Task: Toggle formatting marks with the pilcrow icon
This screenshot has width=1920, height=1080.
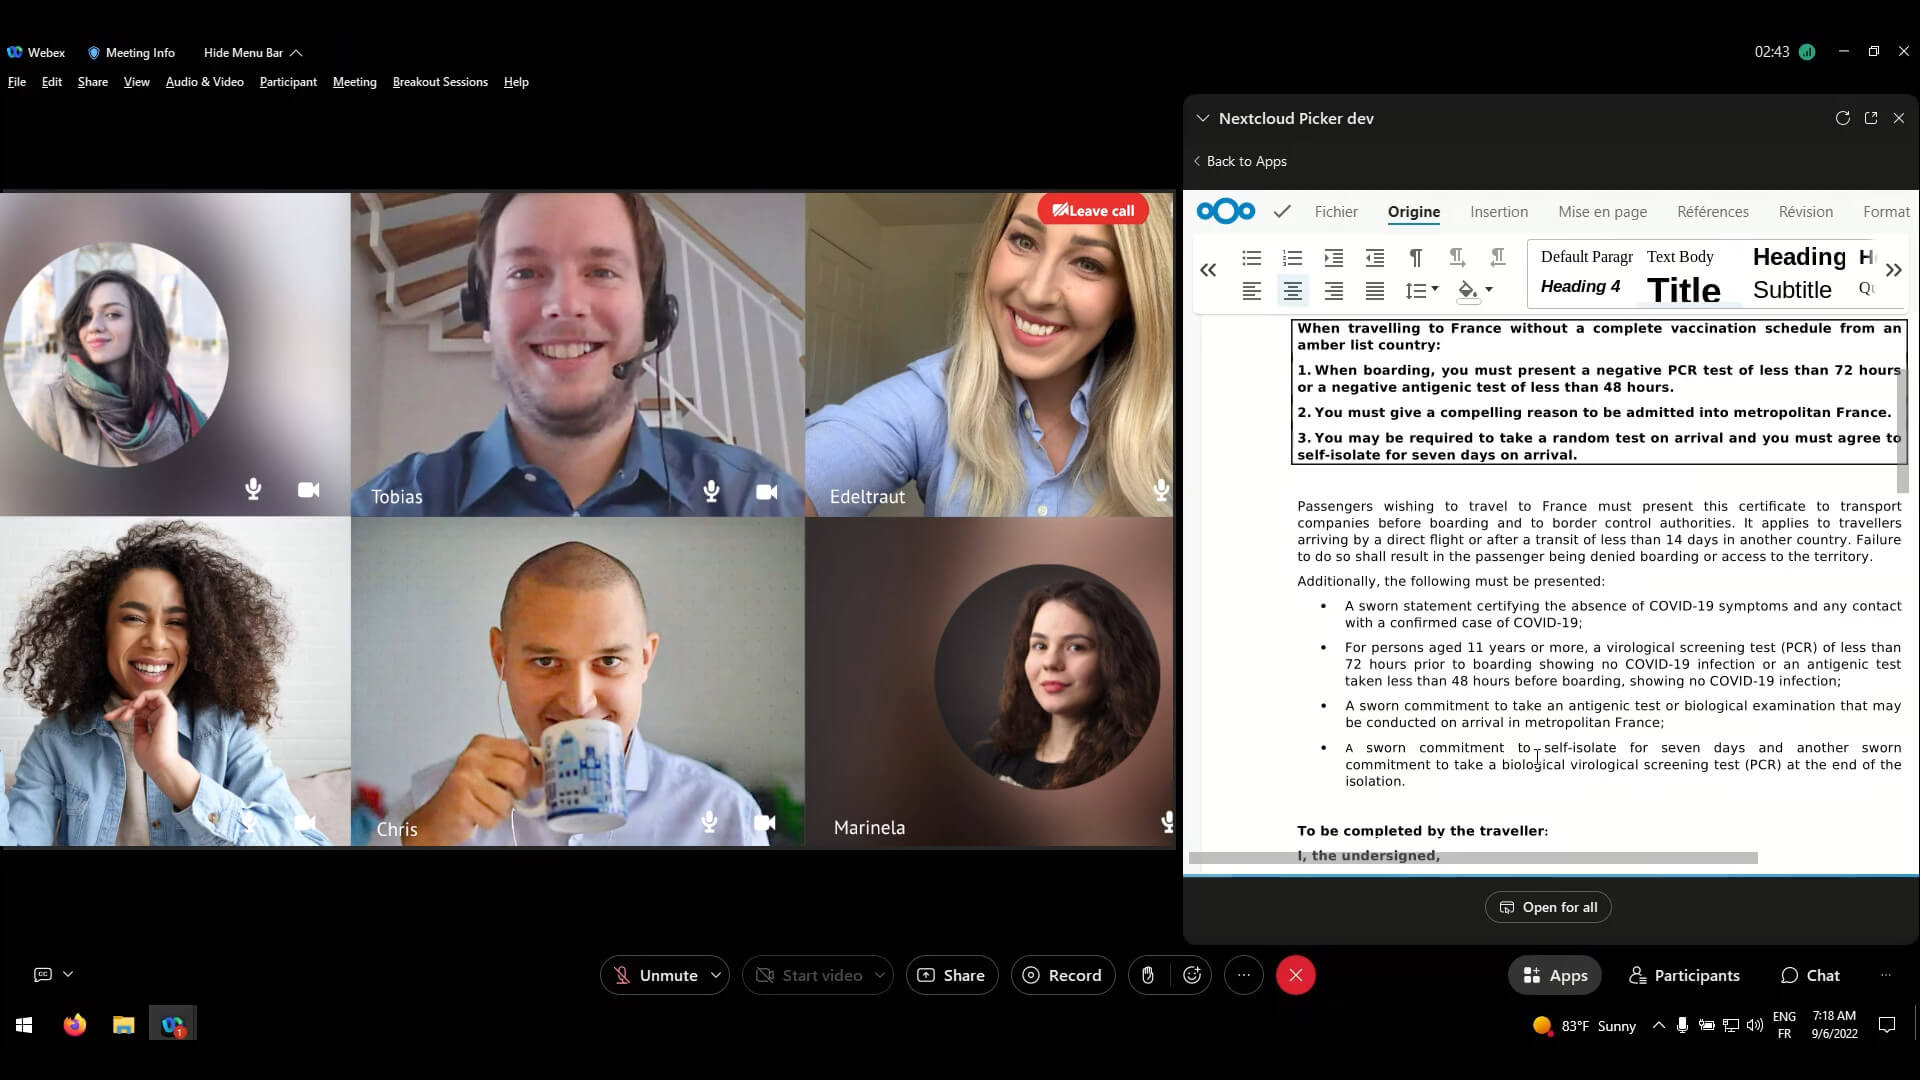Action: point(1416,257)
